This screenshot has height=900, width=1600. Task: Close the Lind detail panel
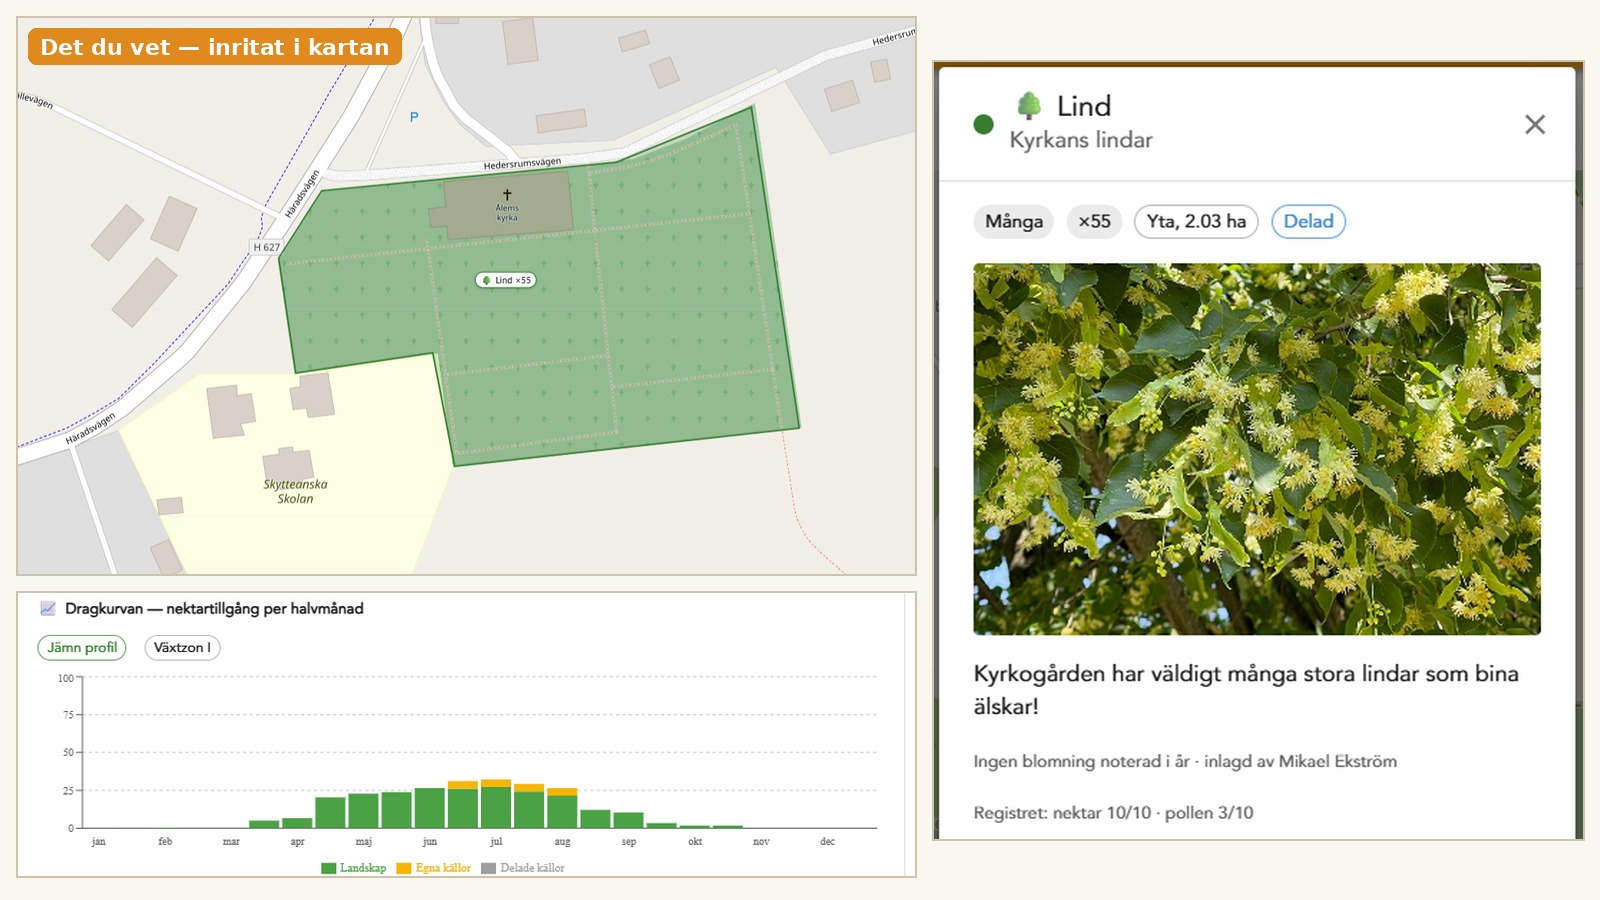pyautogui.click(x=1534, y=124)
